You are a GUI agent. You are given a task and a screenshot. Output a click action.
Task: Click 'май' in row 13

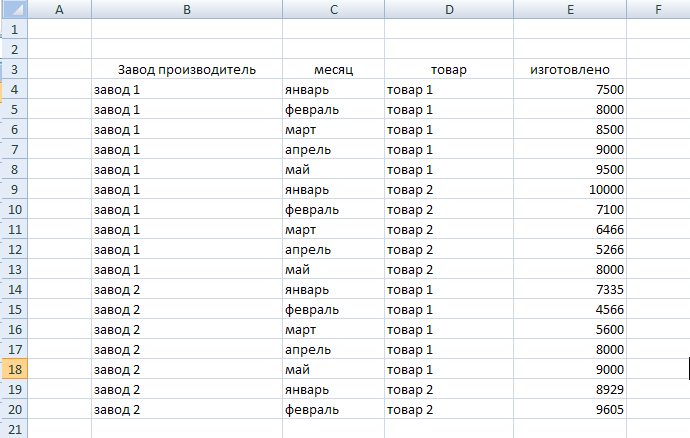point(297,269)
